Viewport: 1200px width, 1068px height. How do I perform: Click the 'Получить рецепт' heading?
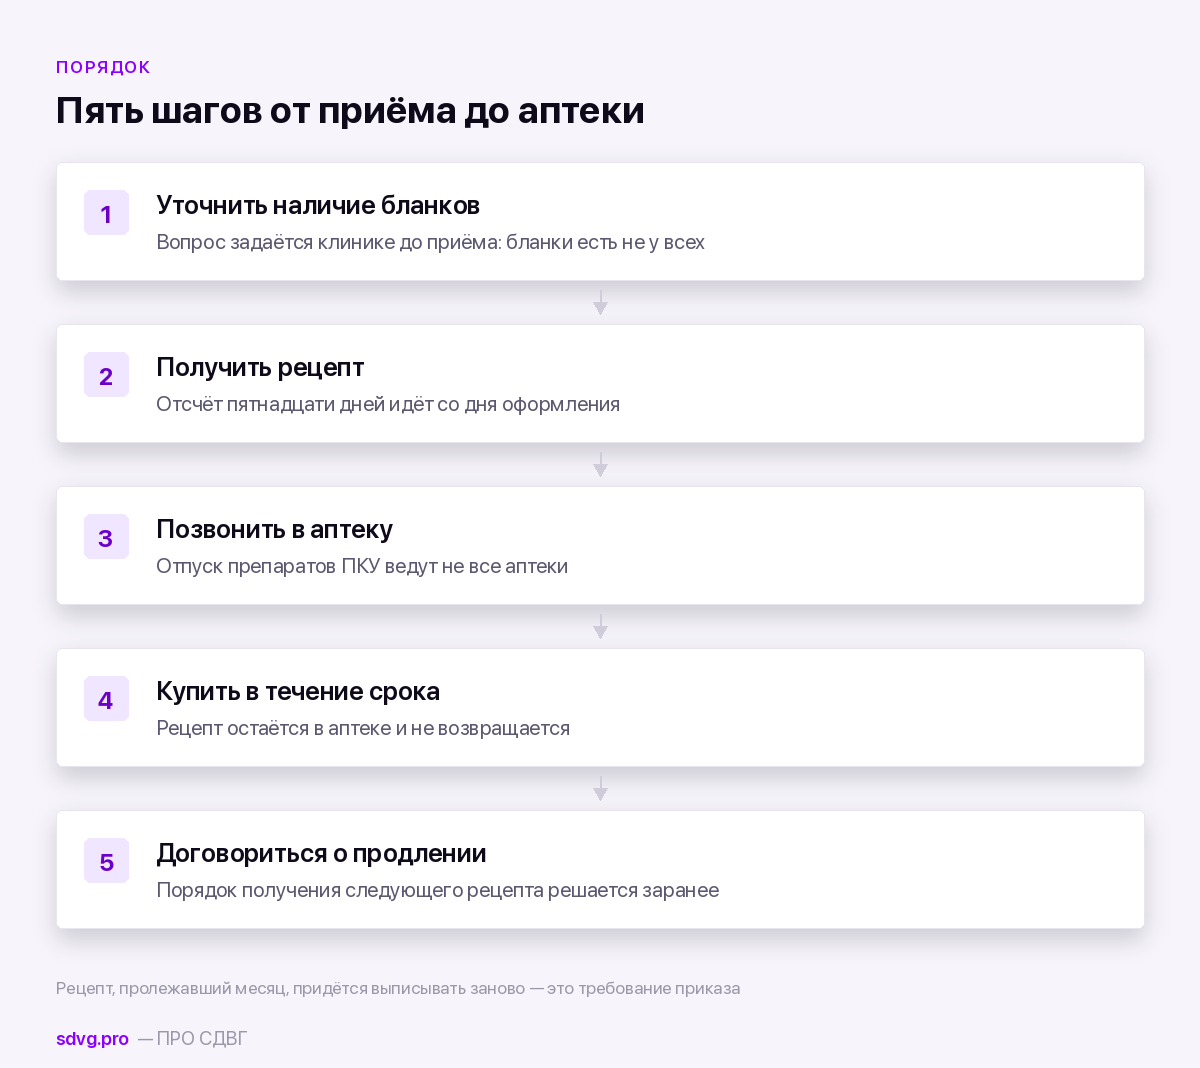pos(260,367)
